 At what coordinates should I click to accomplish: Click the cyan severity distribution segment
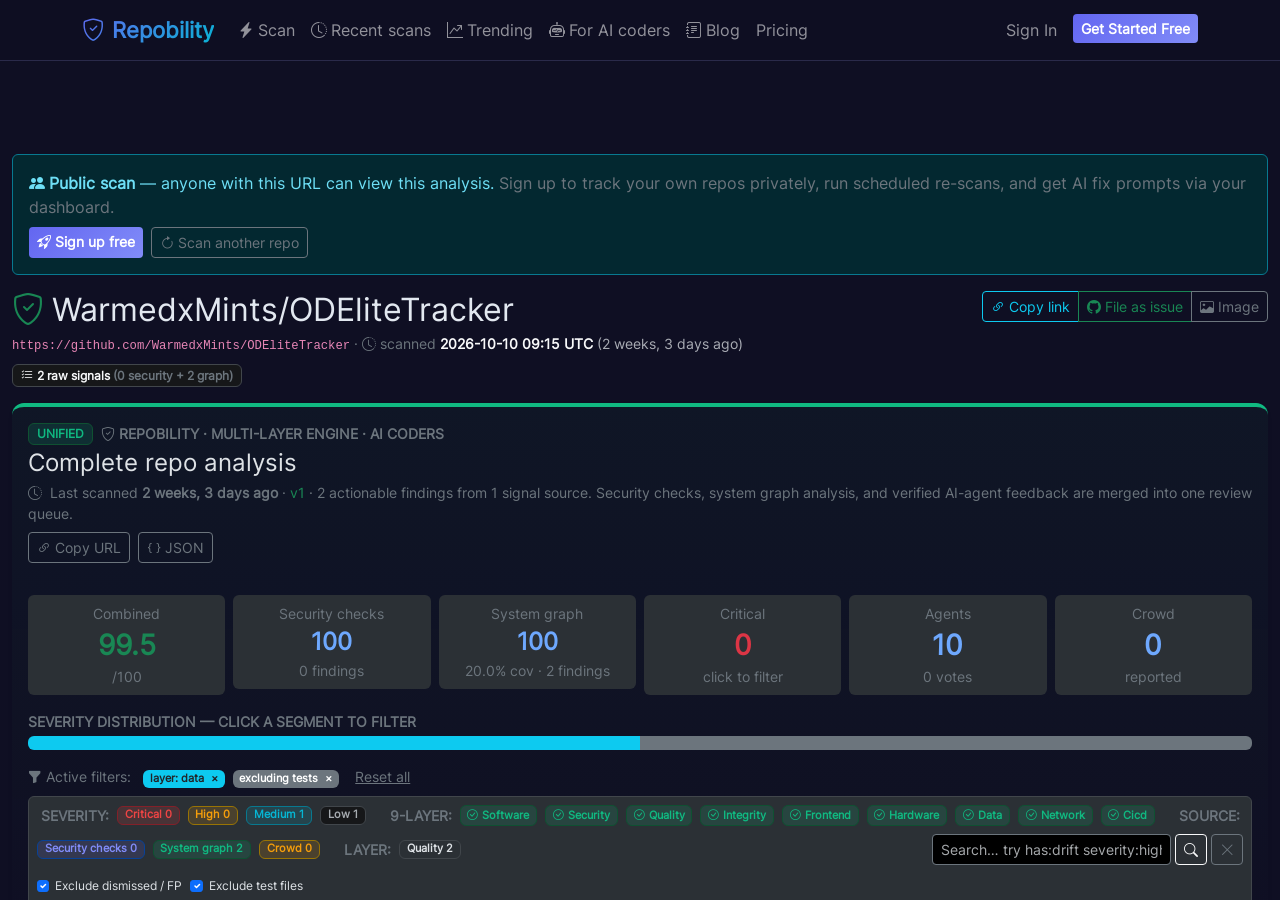(334, 743)
